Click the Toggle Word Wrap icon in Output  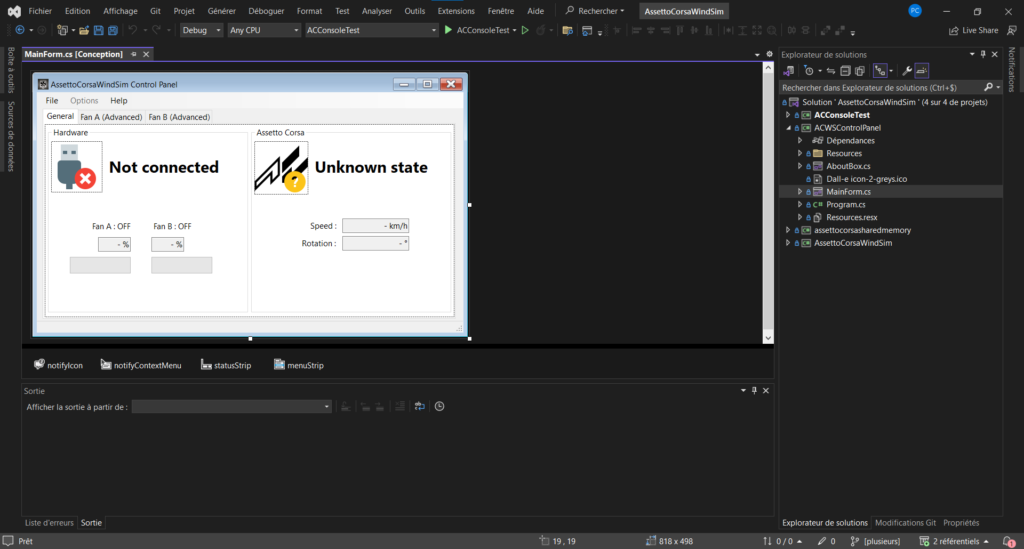[419, 406]
